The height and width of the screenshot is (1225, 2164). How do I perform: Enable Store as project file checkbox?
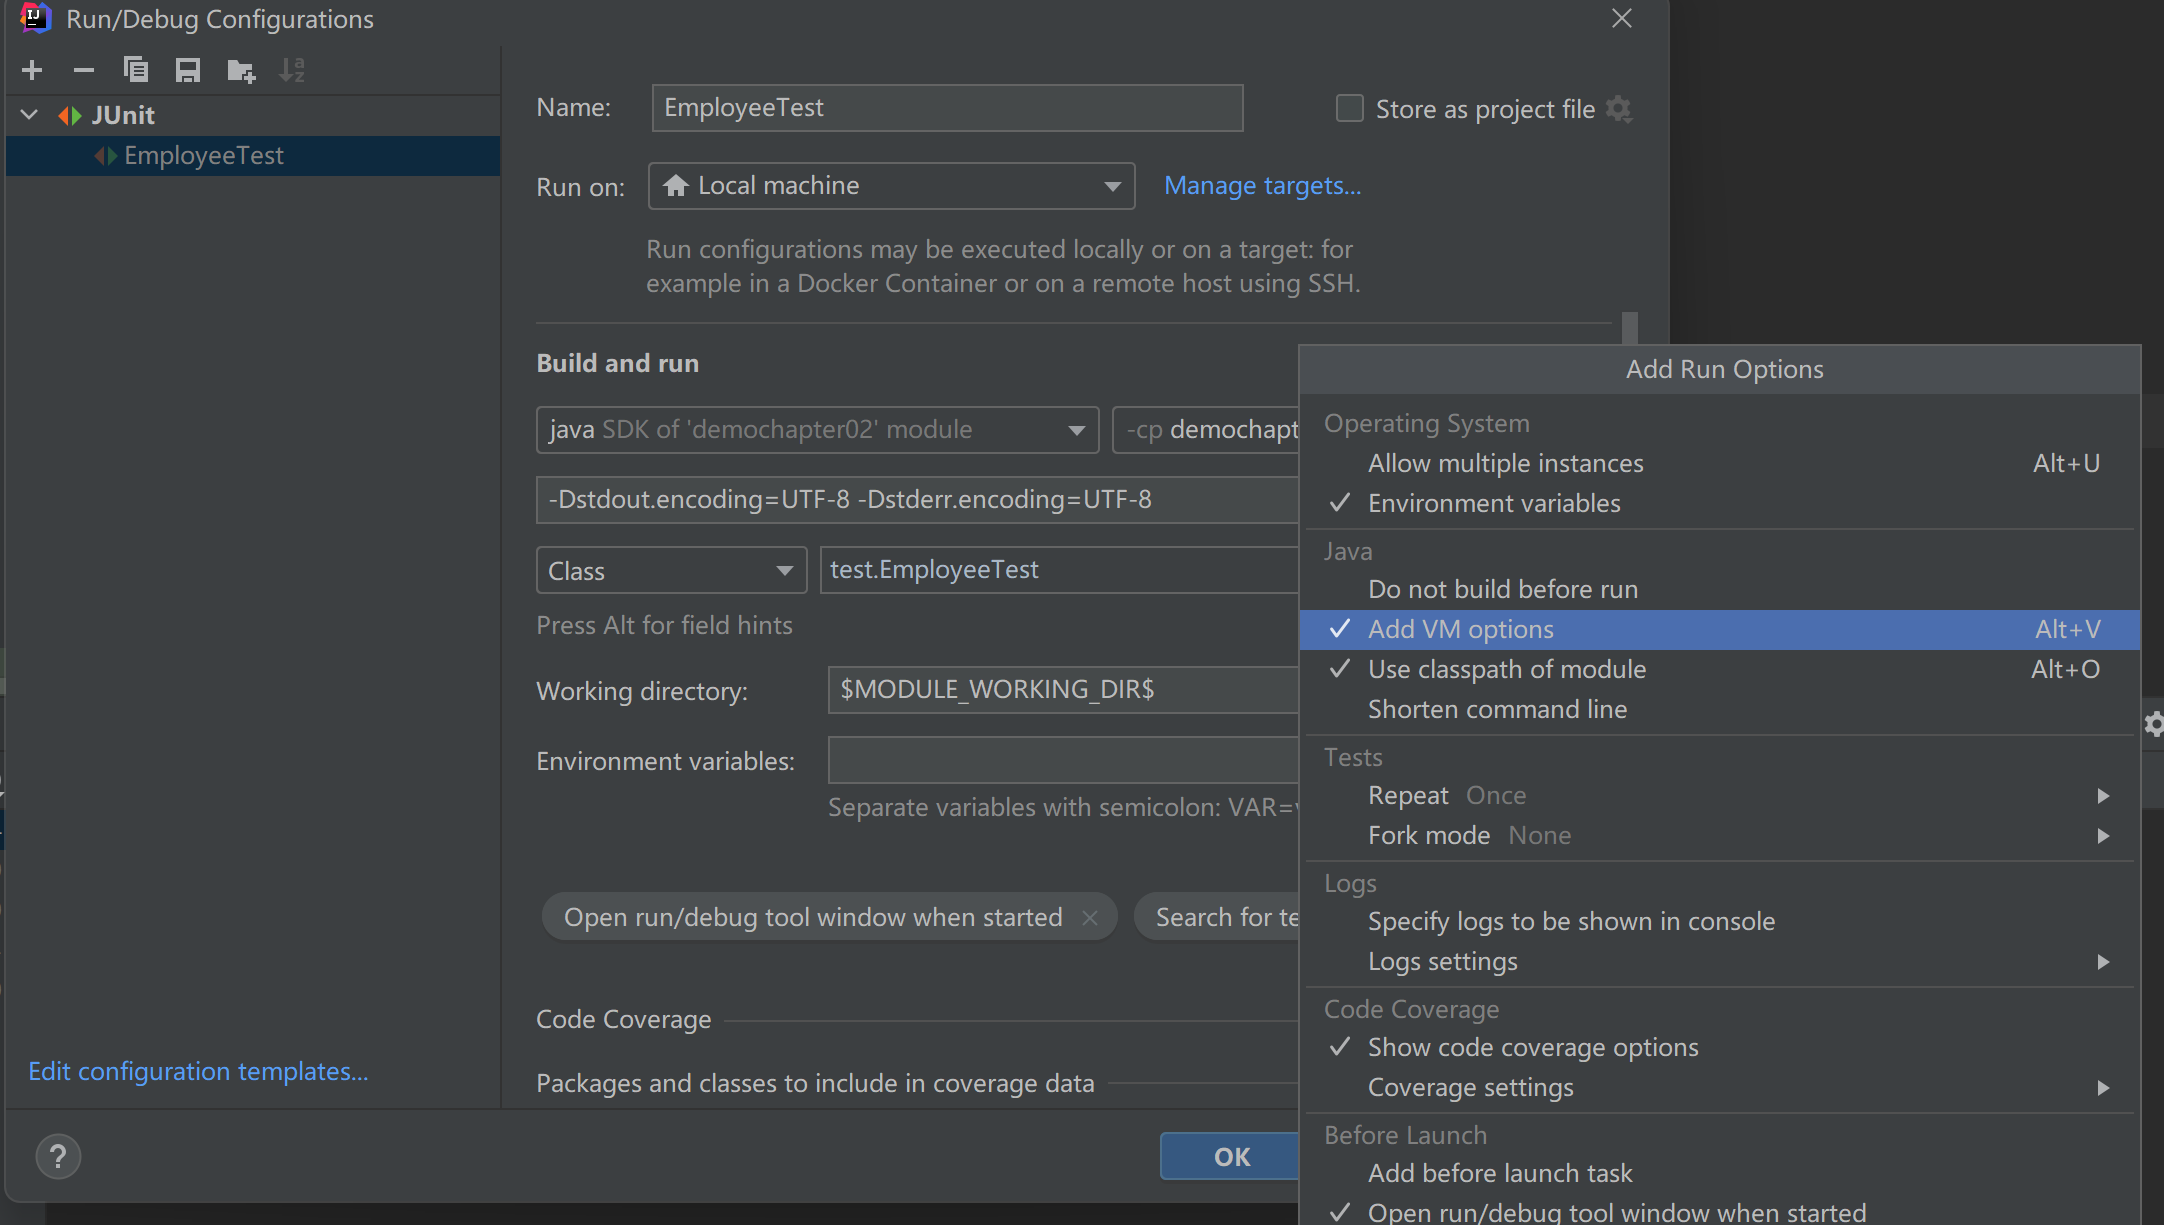point(1350,108)
